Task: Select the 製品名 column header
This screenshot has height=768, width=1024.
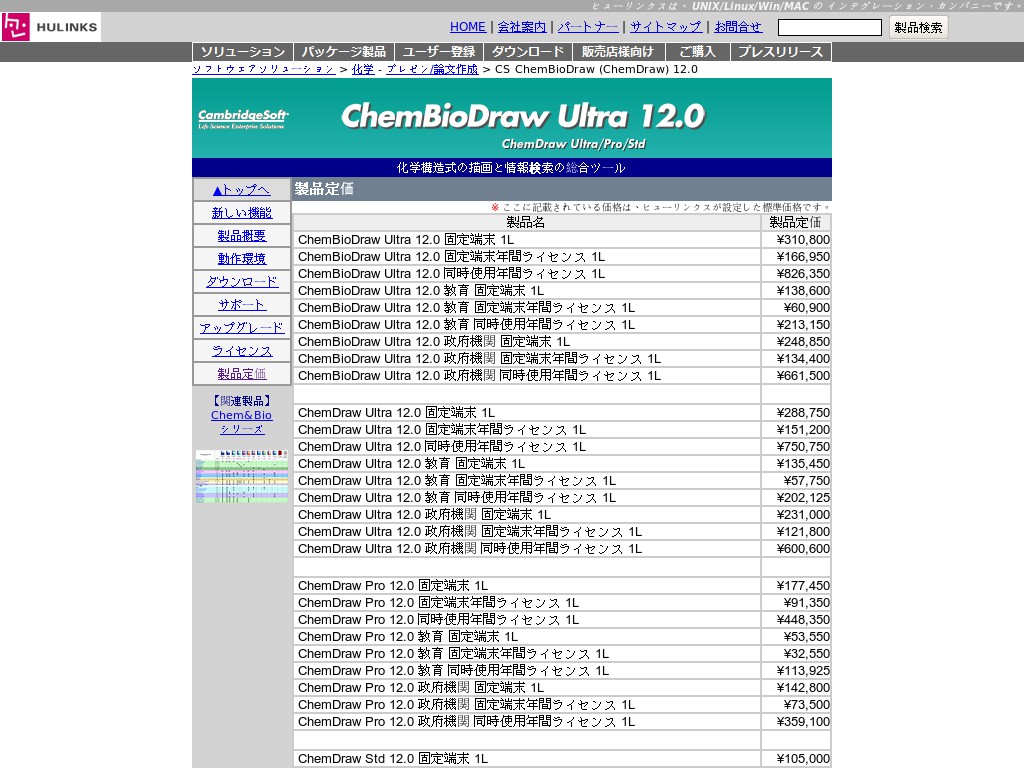Action: (526, 222)
